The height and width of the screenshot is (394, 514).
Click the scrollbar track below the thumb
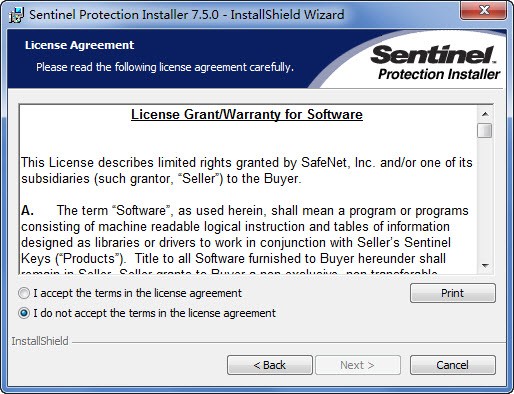(x=485, y=198)
